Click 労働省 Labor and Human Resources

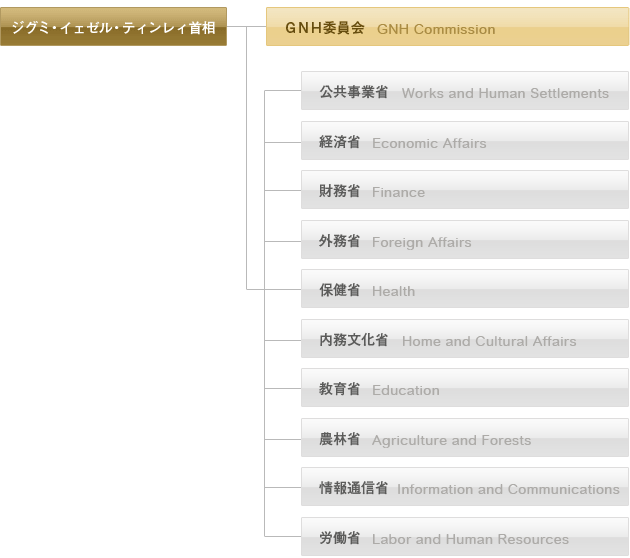pos(465,537)
